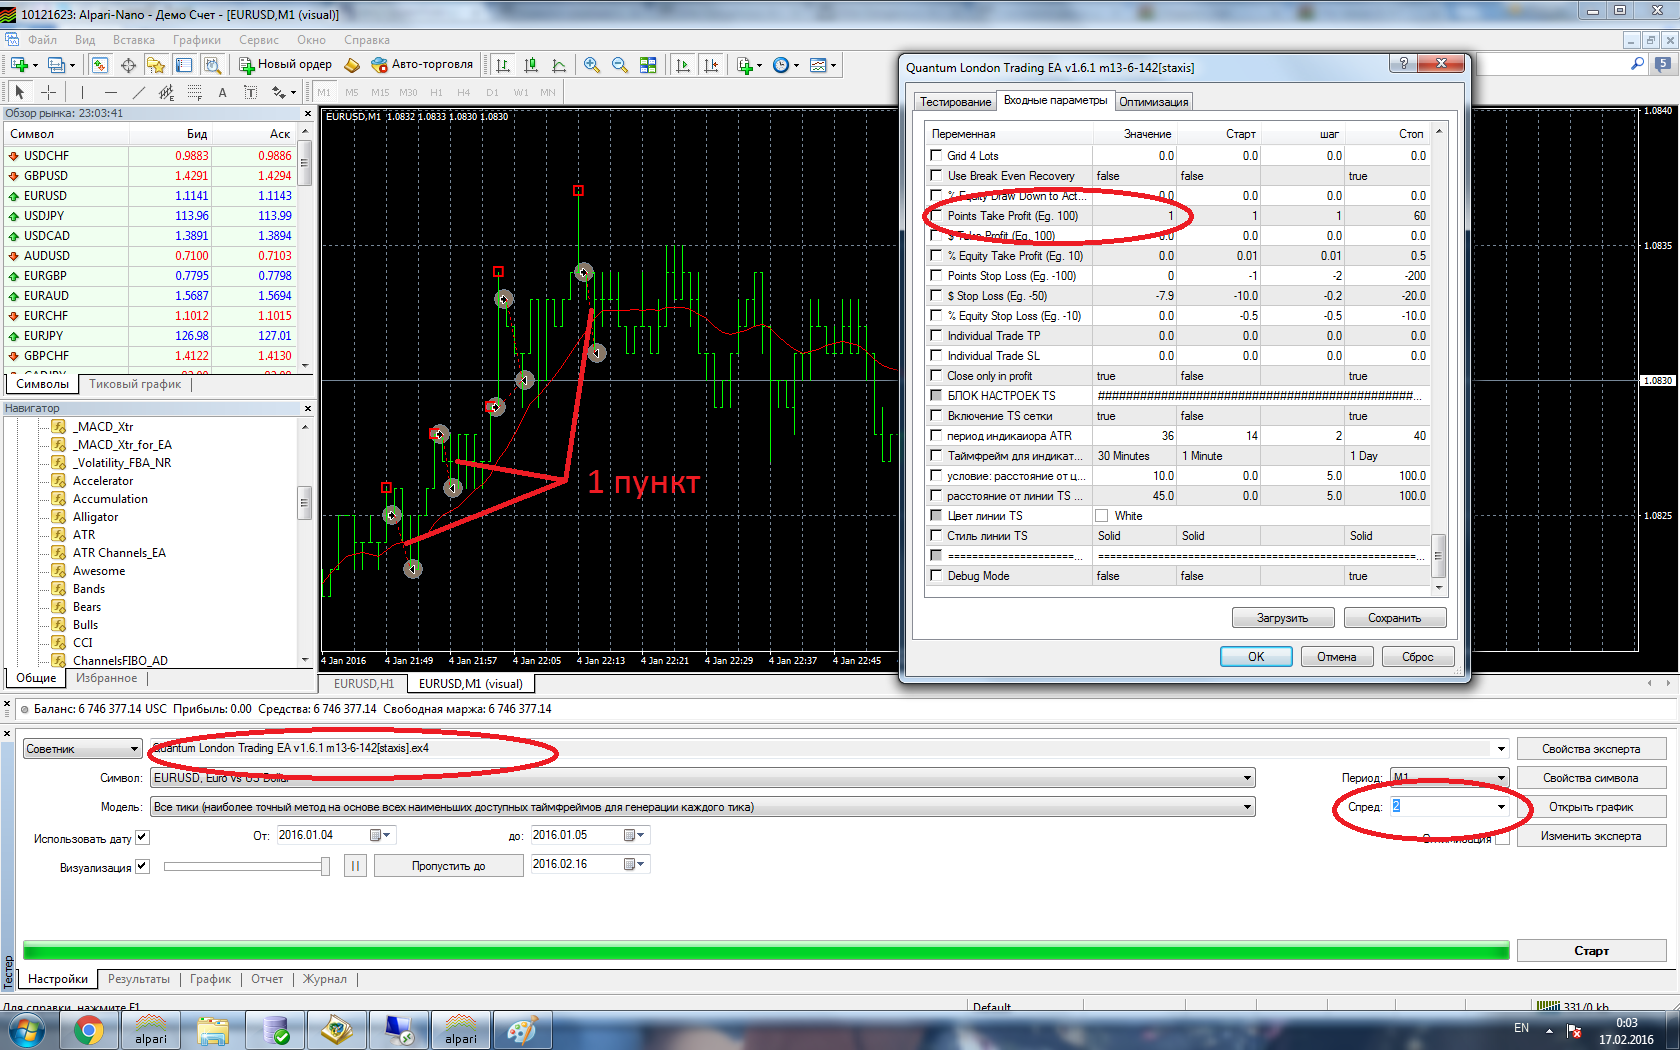Screen dimensions: 1680x1050
Task: Open the Templates toolbar icon
Action: pos(819,65)
